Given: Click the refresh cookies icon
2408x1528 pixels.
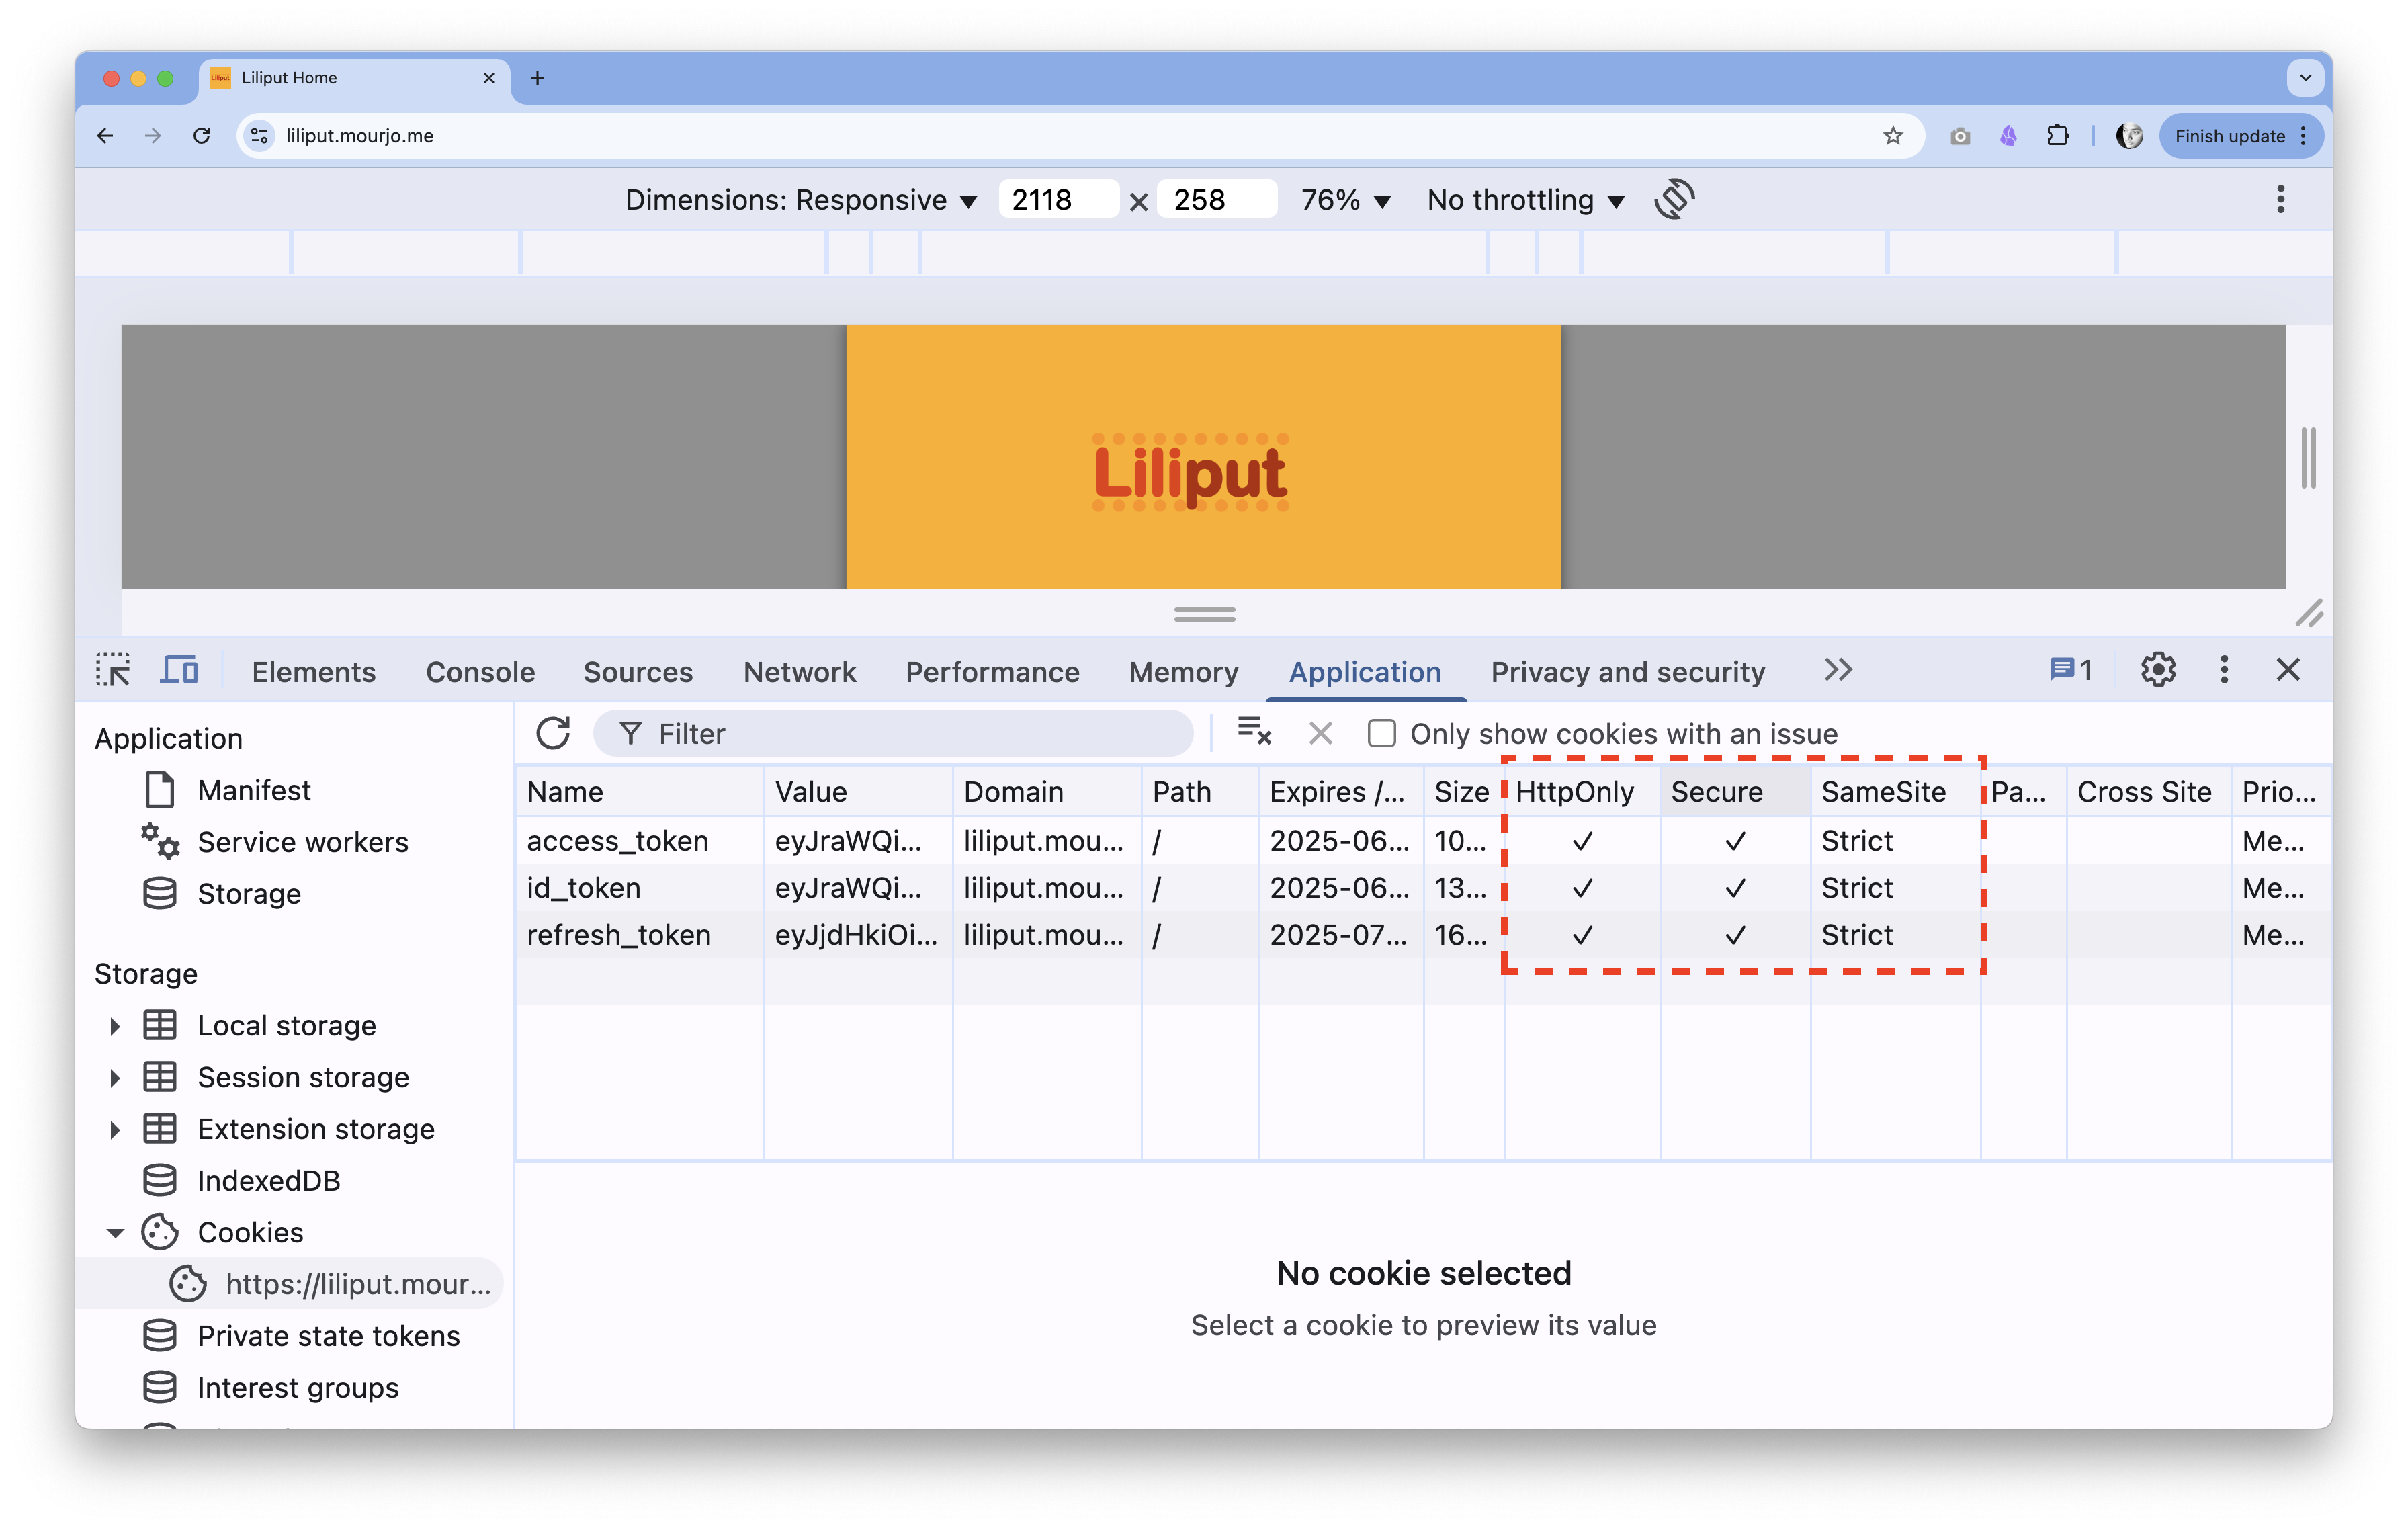Looking at the screenshot, I should click(553, 733).
